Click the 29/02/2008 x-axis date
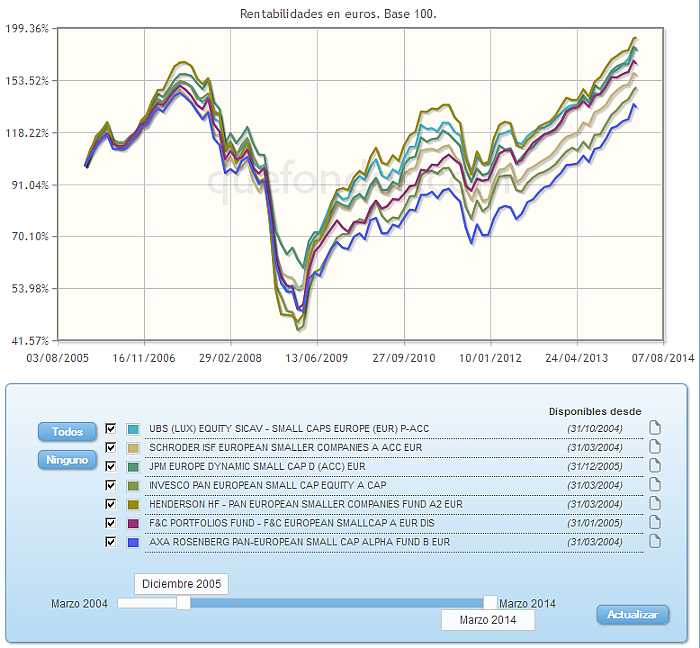700x648 pixels. pos(230,358)
